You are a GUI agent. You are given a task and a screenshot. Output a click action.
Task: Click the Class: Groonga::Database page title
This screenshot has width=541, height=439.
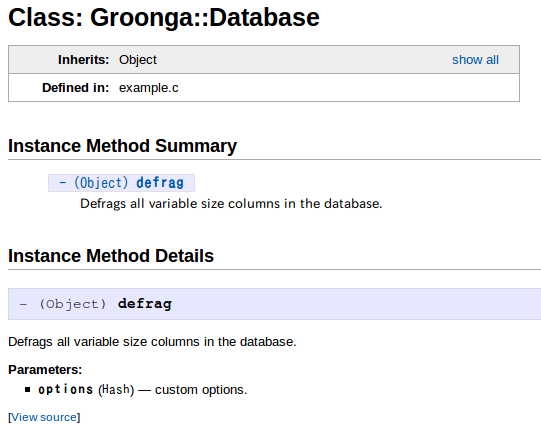[164, 17]
